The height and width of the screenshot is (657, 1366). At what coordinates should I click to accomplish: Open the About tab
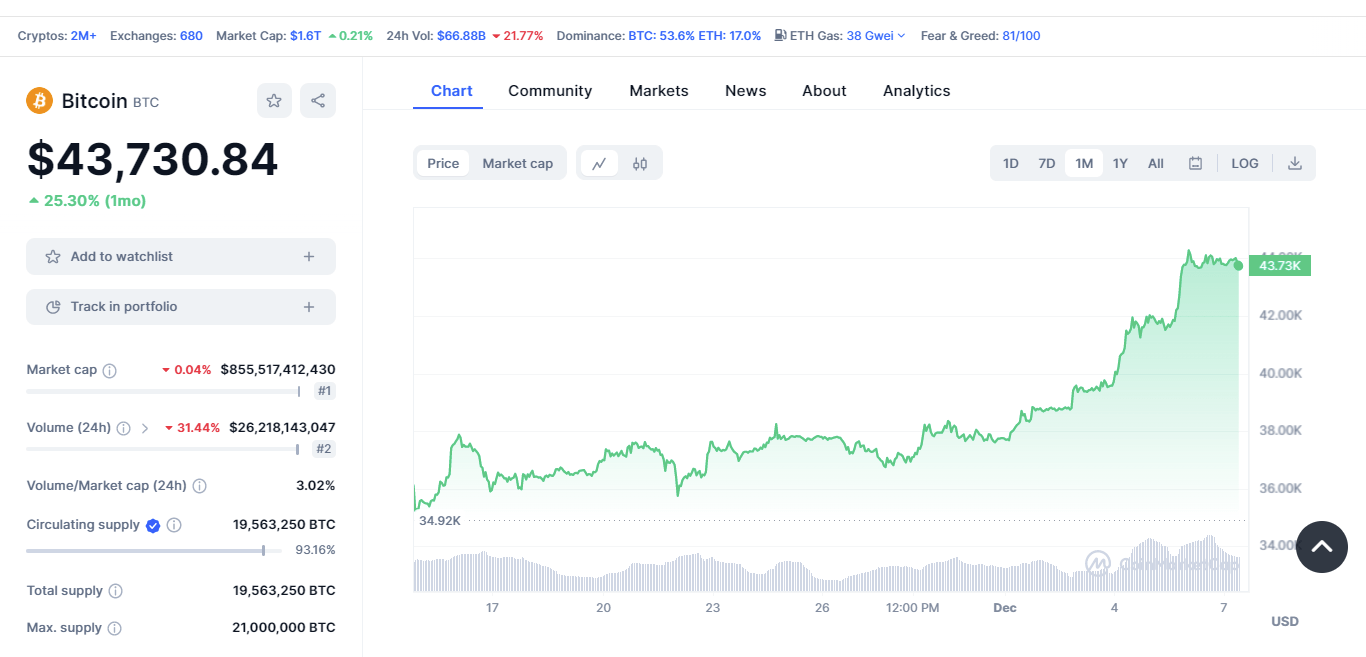click(824, 91)
